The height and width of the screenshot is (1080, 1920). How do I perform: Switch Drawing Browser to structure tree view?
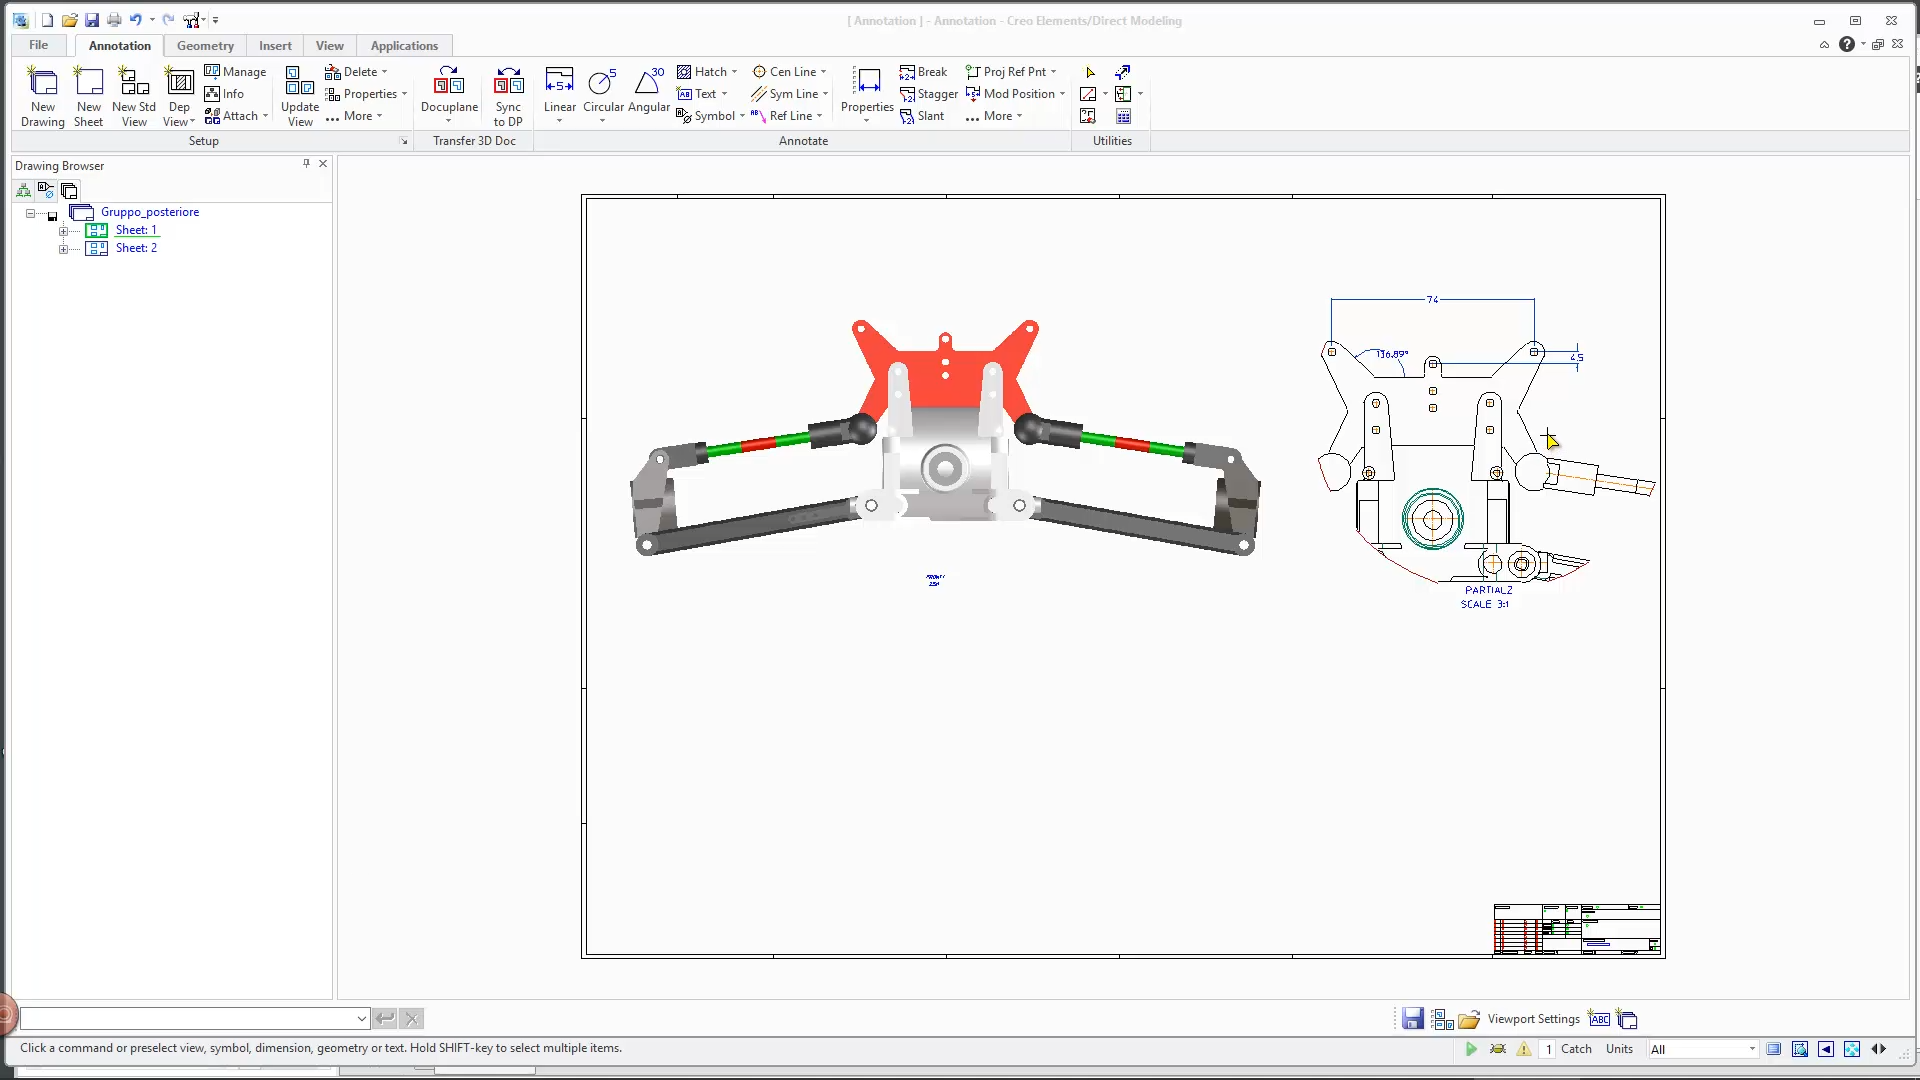click(x=22, y=190)
